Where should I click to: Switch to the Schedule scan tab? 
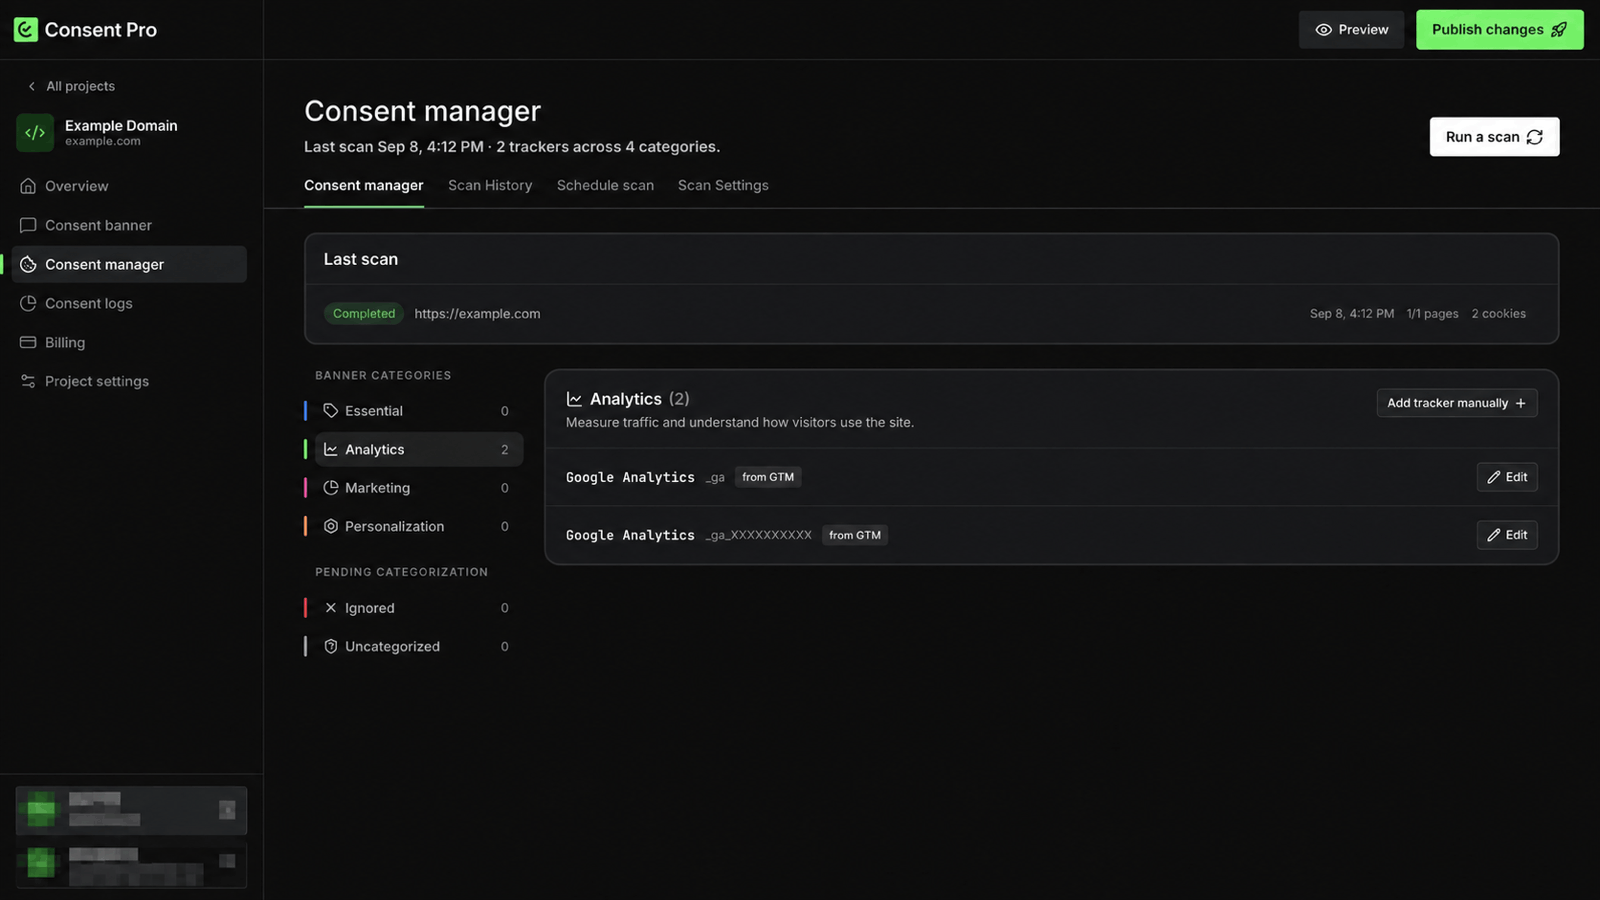click(605, 185)
